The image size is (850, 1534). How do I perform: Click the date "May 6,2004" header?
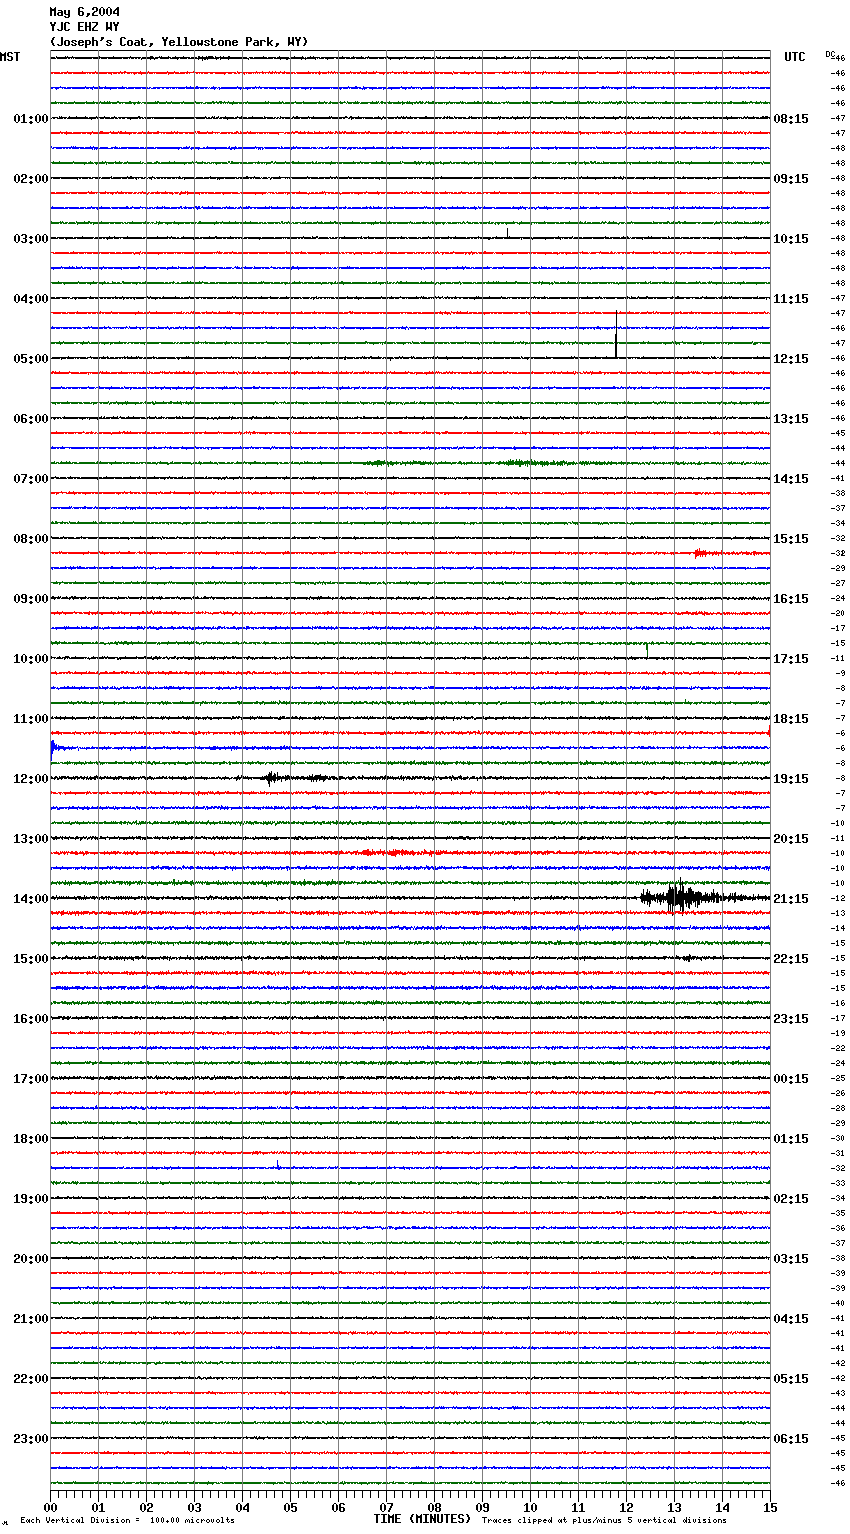coord(85,12)
